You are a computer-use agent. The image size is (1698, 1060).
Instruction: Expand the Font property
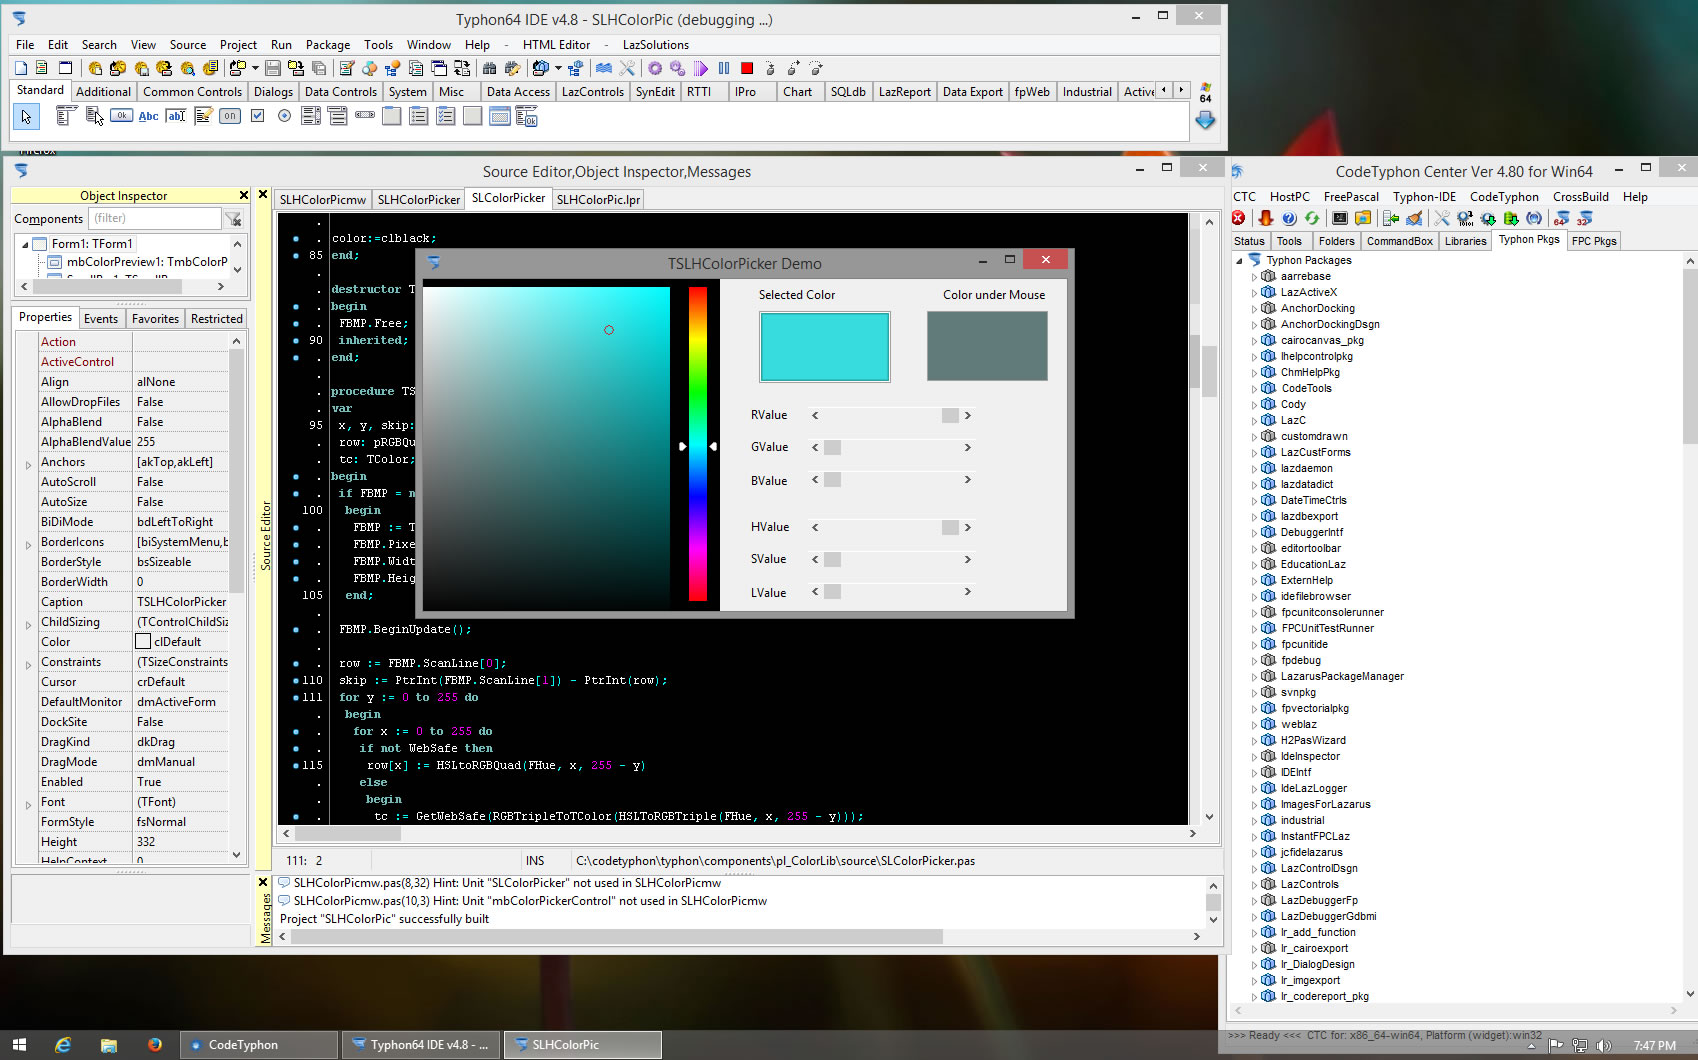pos(28,804)
